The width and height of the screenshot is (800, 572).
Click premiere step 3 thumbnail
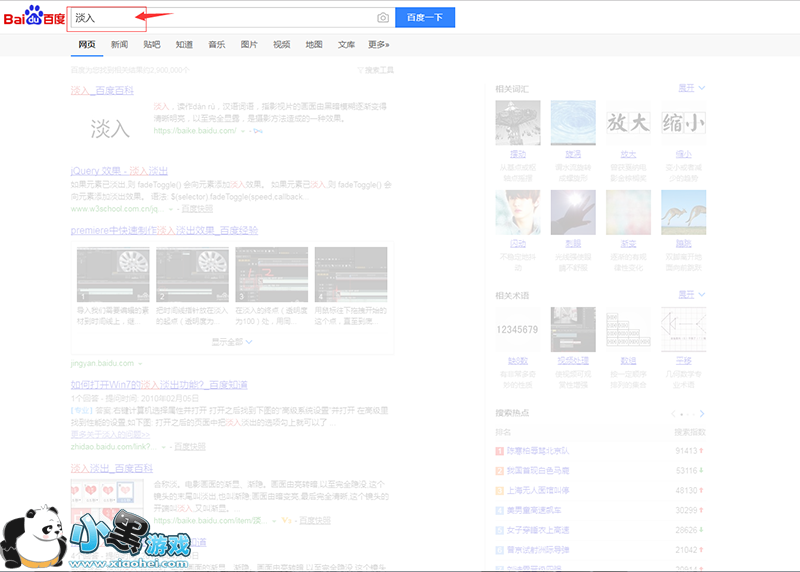[272, 275]
